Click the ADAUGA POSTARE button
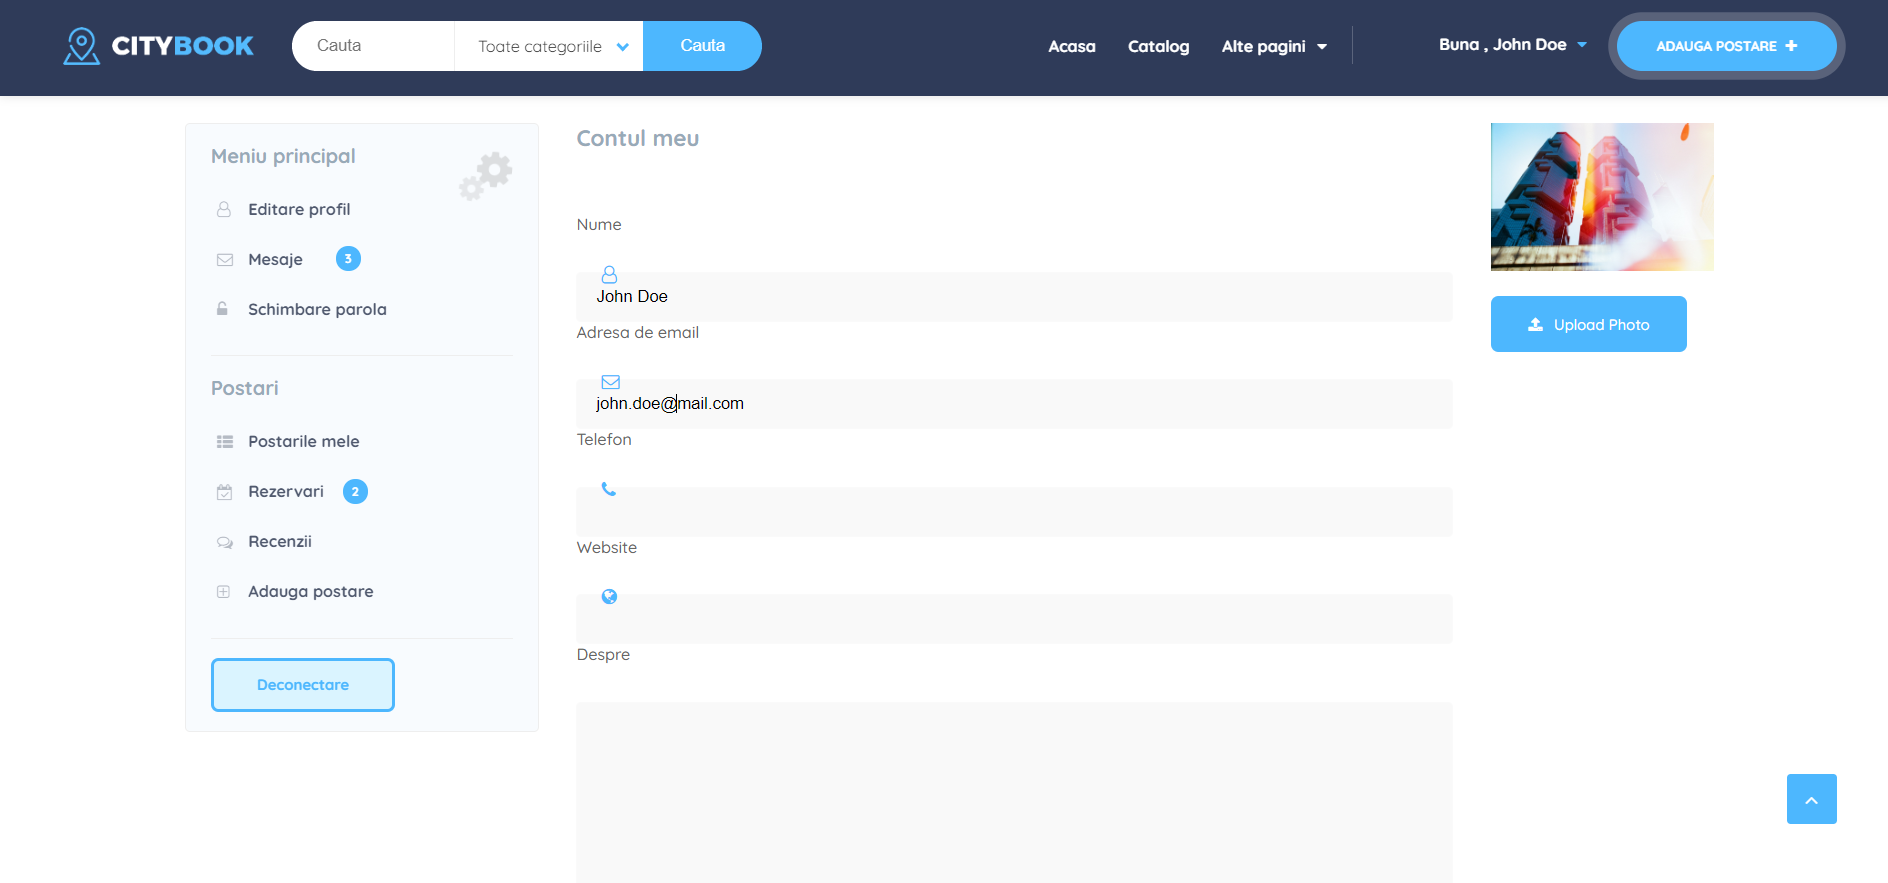1888x883 pixels. pyautogui.click(x=1725, y=46)
